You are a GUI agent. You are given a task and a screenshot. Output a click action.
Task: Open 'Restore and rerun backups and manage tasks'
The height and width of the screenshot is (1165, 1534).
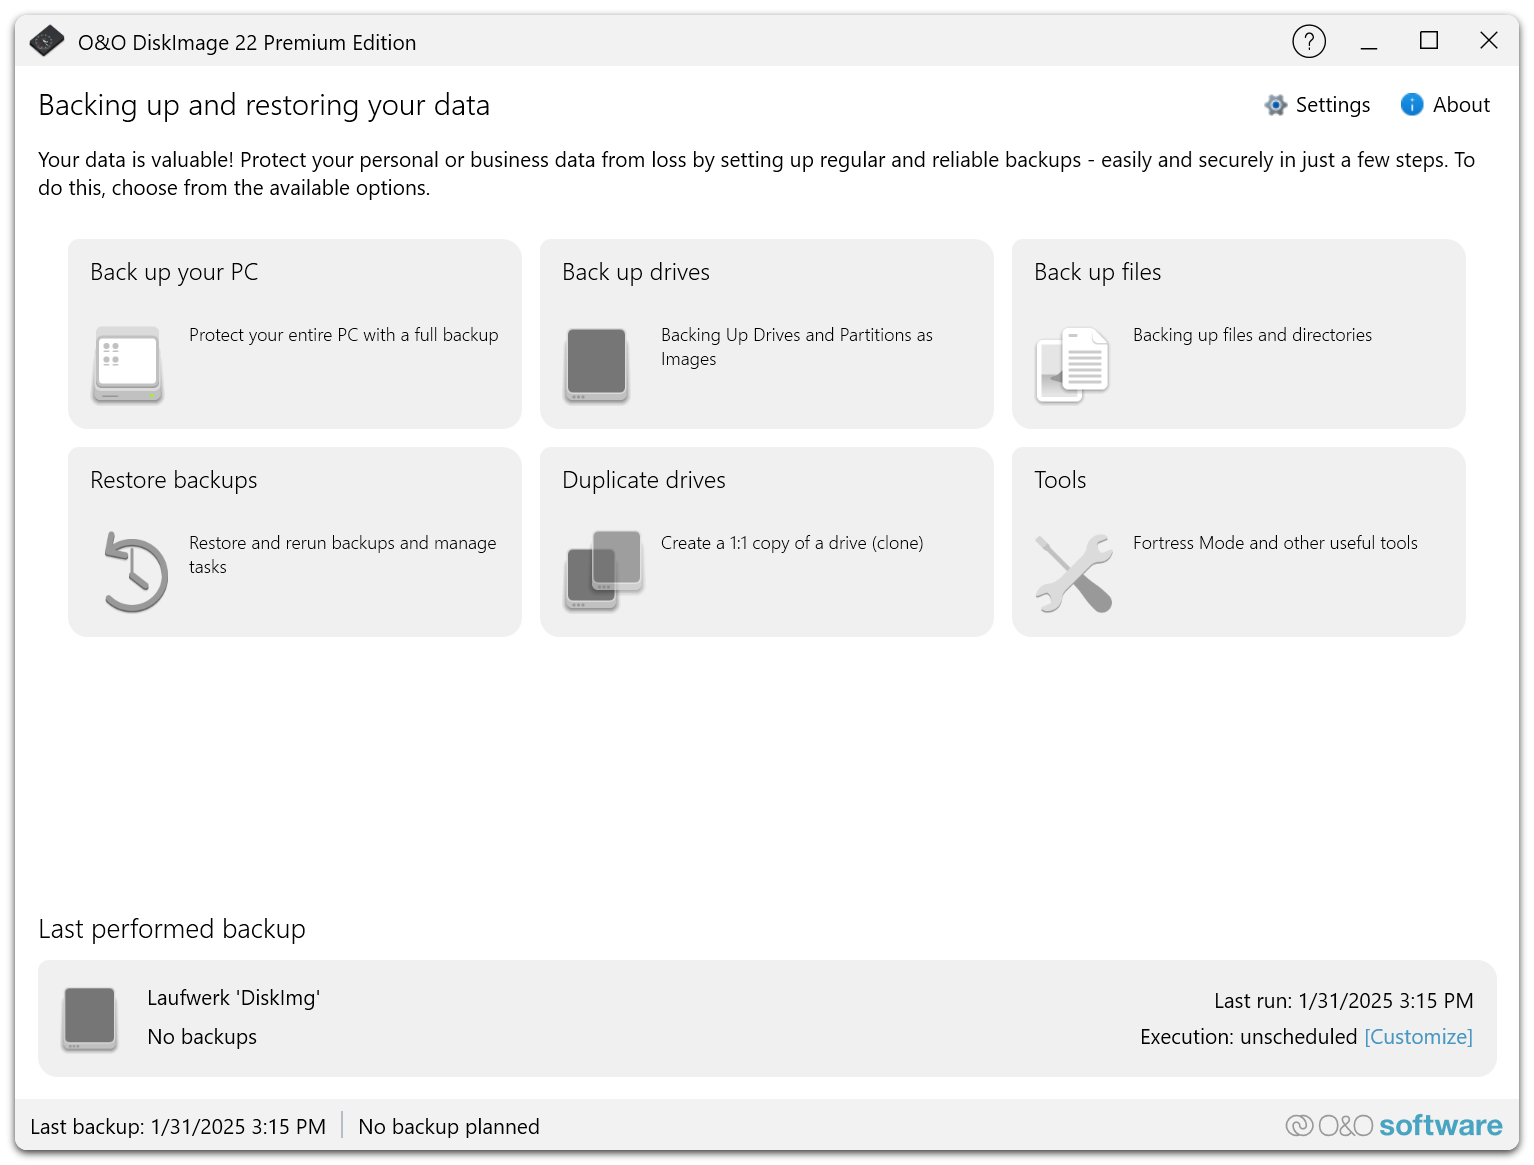[342, 554]
